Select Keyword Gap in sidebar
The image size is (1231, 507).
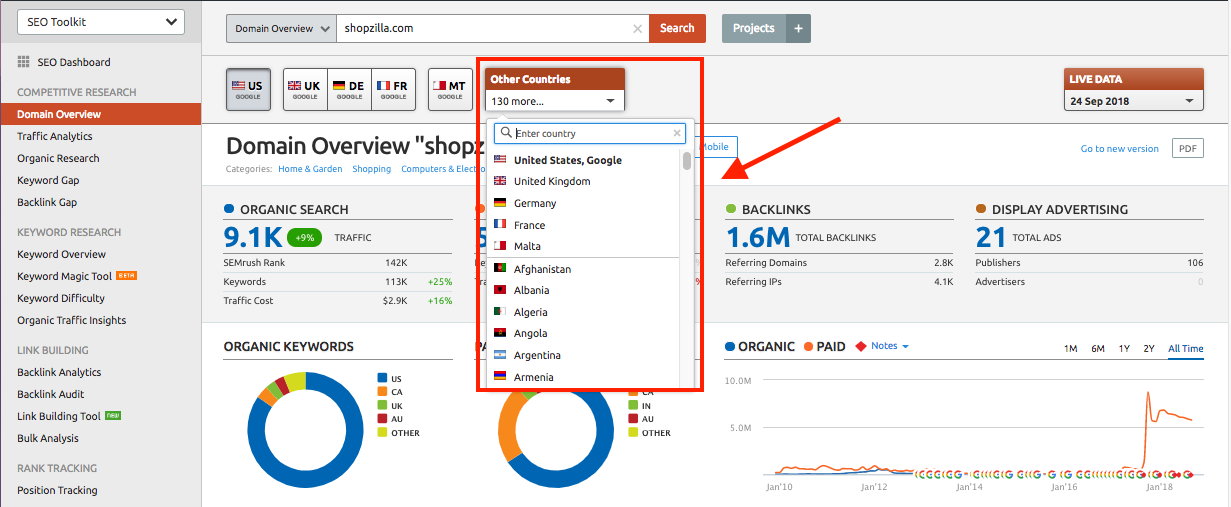(48, 180)
